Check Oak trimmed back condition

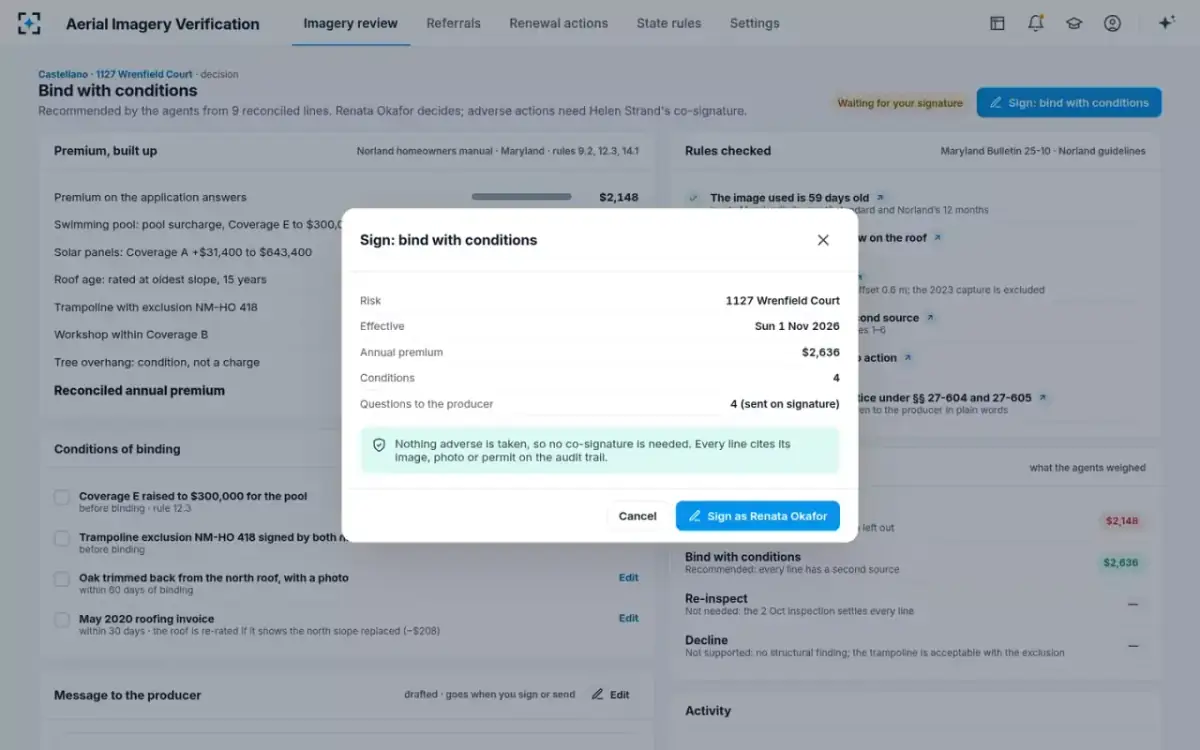pos(62,579)
